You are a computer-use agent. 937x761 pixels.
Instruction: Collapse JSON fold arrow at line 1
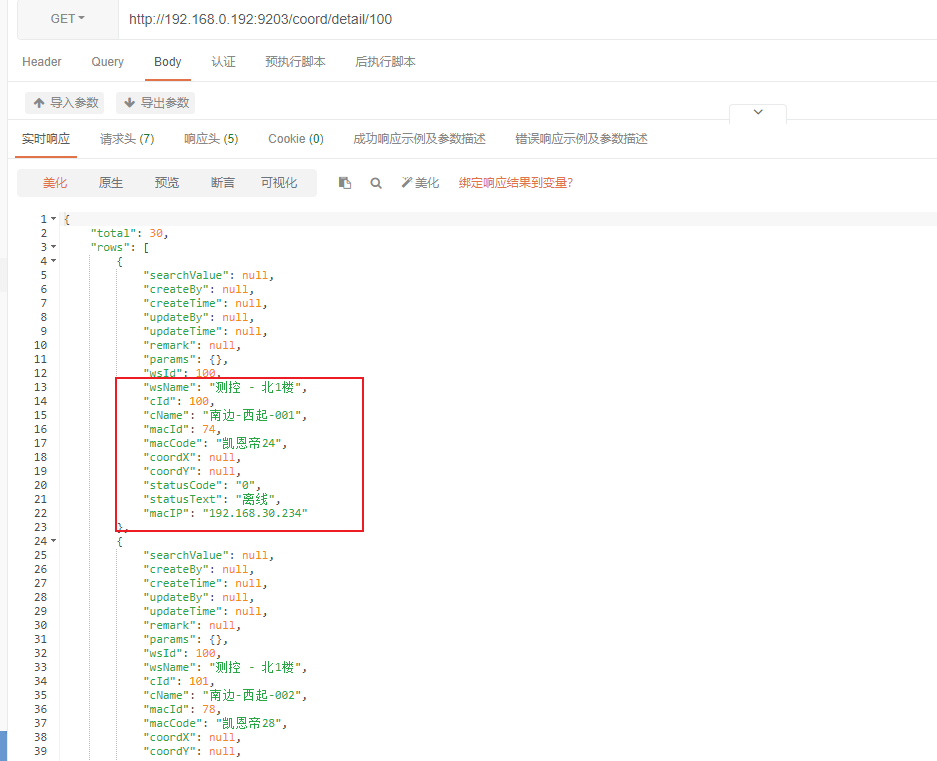click(x=53, y=219)
